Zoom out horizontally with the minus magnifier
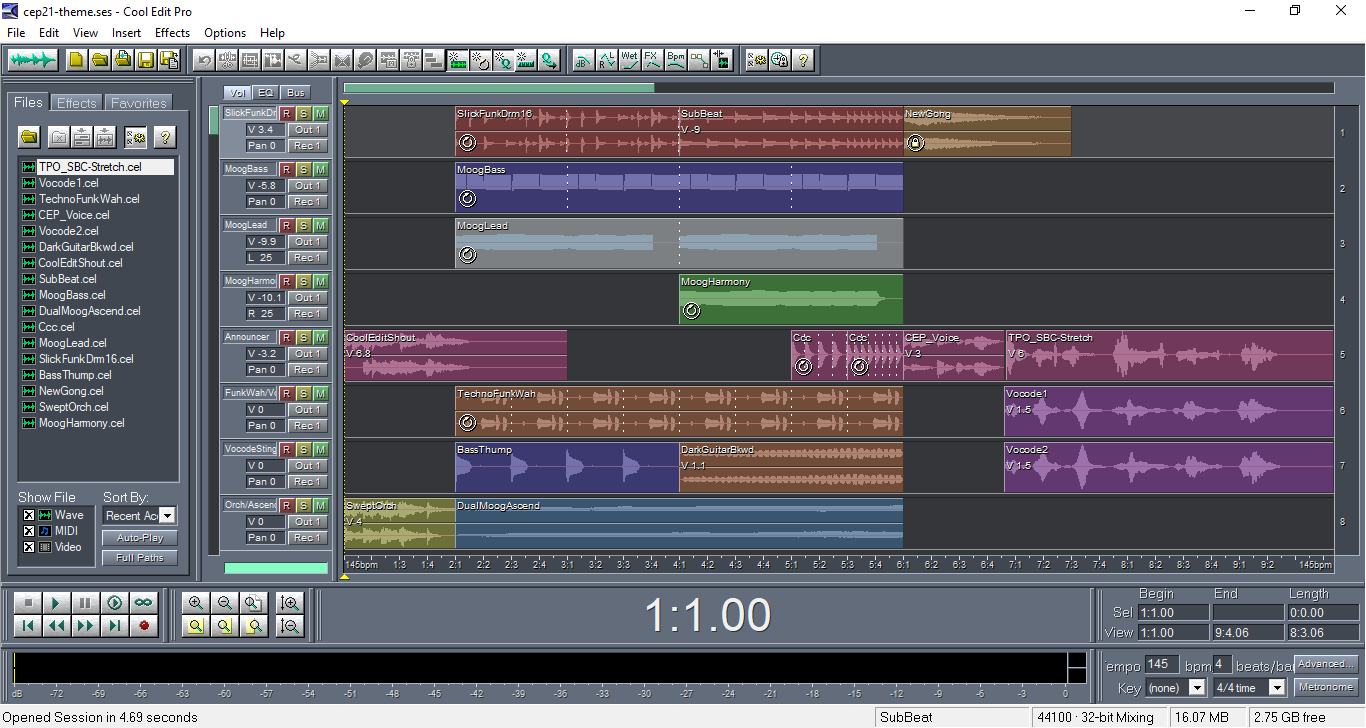The width and height of the screenshot is (1366, 728). pos(225,603)
